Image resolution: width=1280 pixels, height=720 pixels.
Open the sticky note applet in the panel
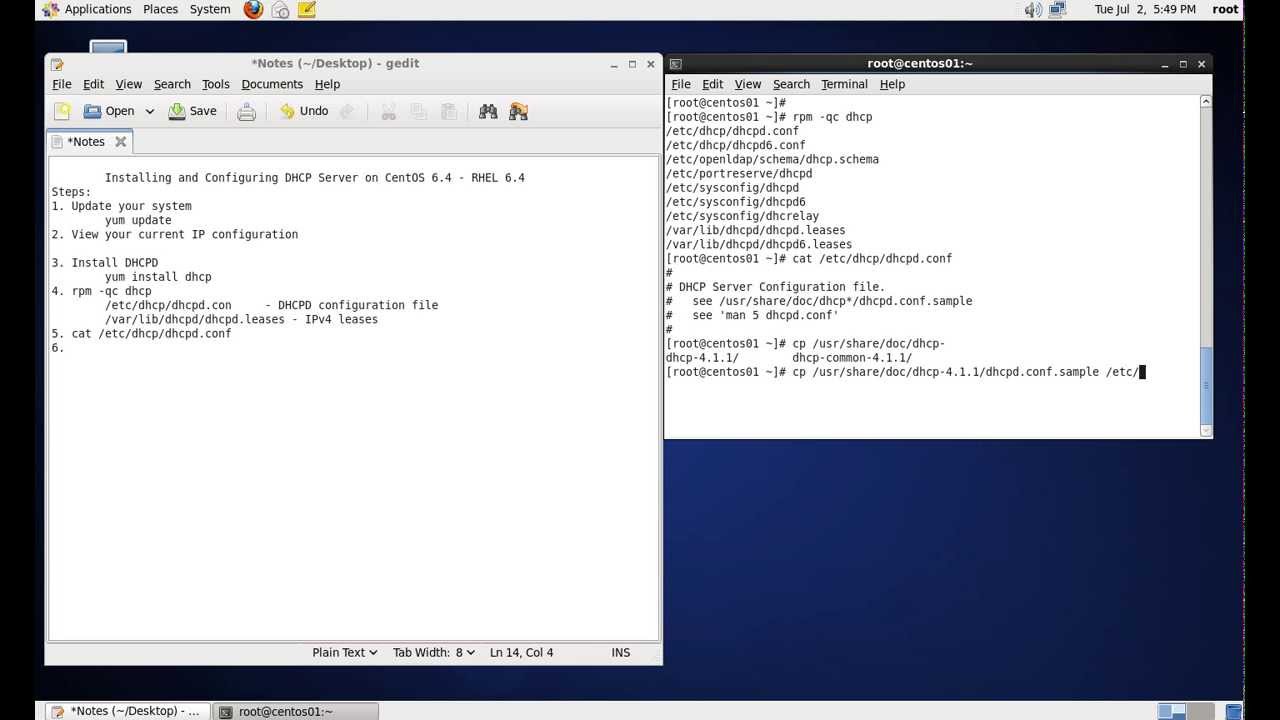(307, 9)
